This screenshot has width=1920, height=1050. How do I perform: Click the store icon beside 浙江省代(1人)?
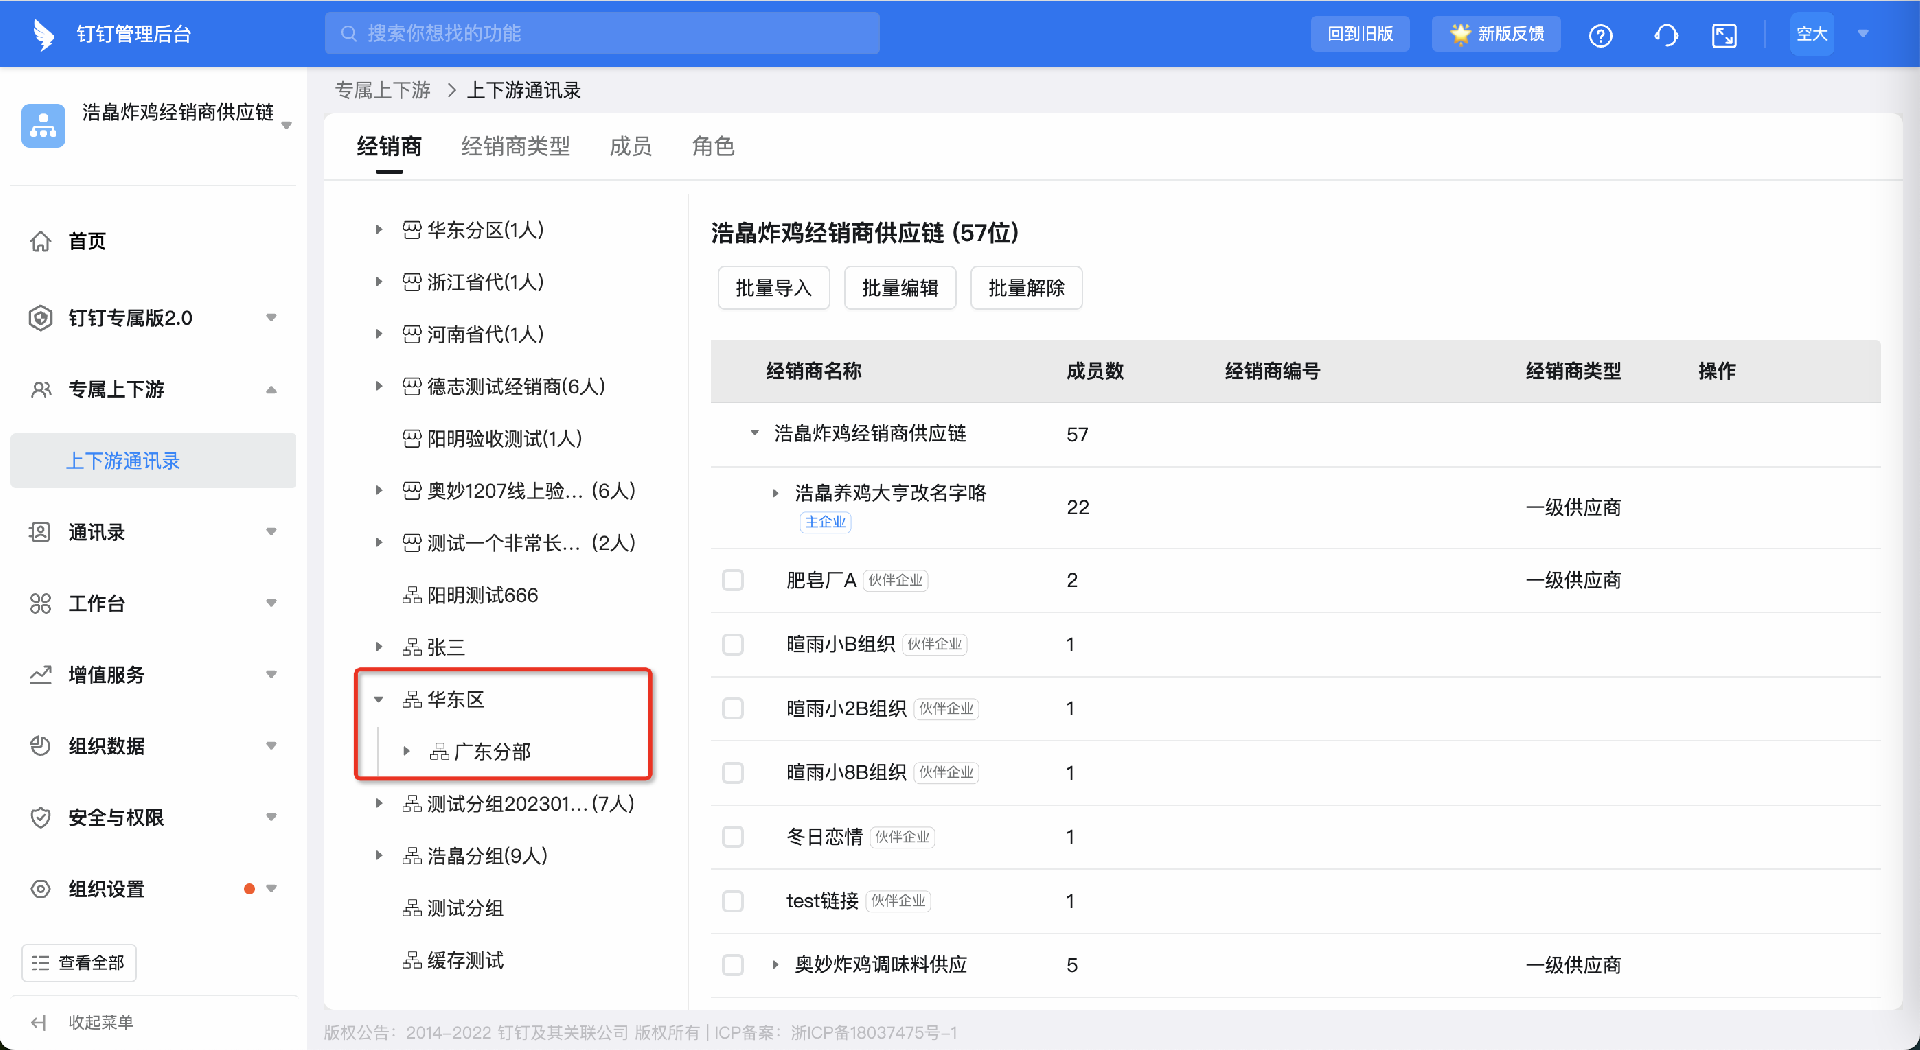coord(412,282)
